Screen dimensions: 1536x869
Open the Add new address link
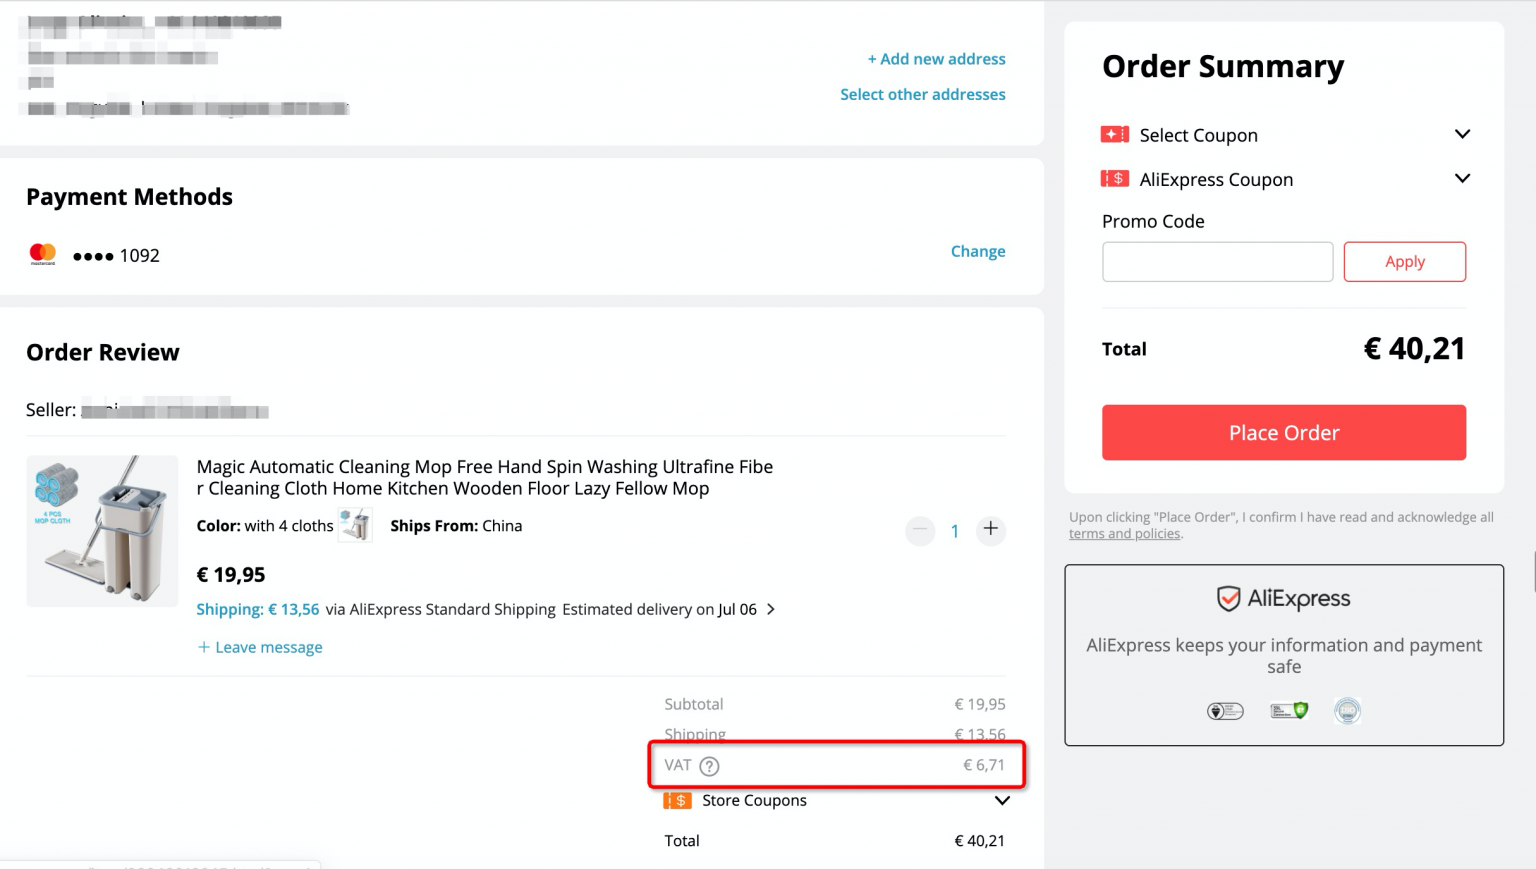point(936,58)
